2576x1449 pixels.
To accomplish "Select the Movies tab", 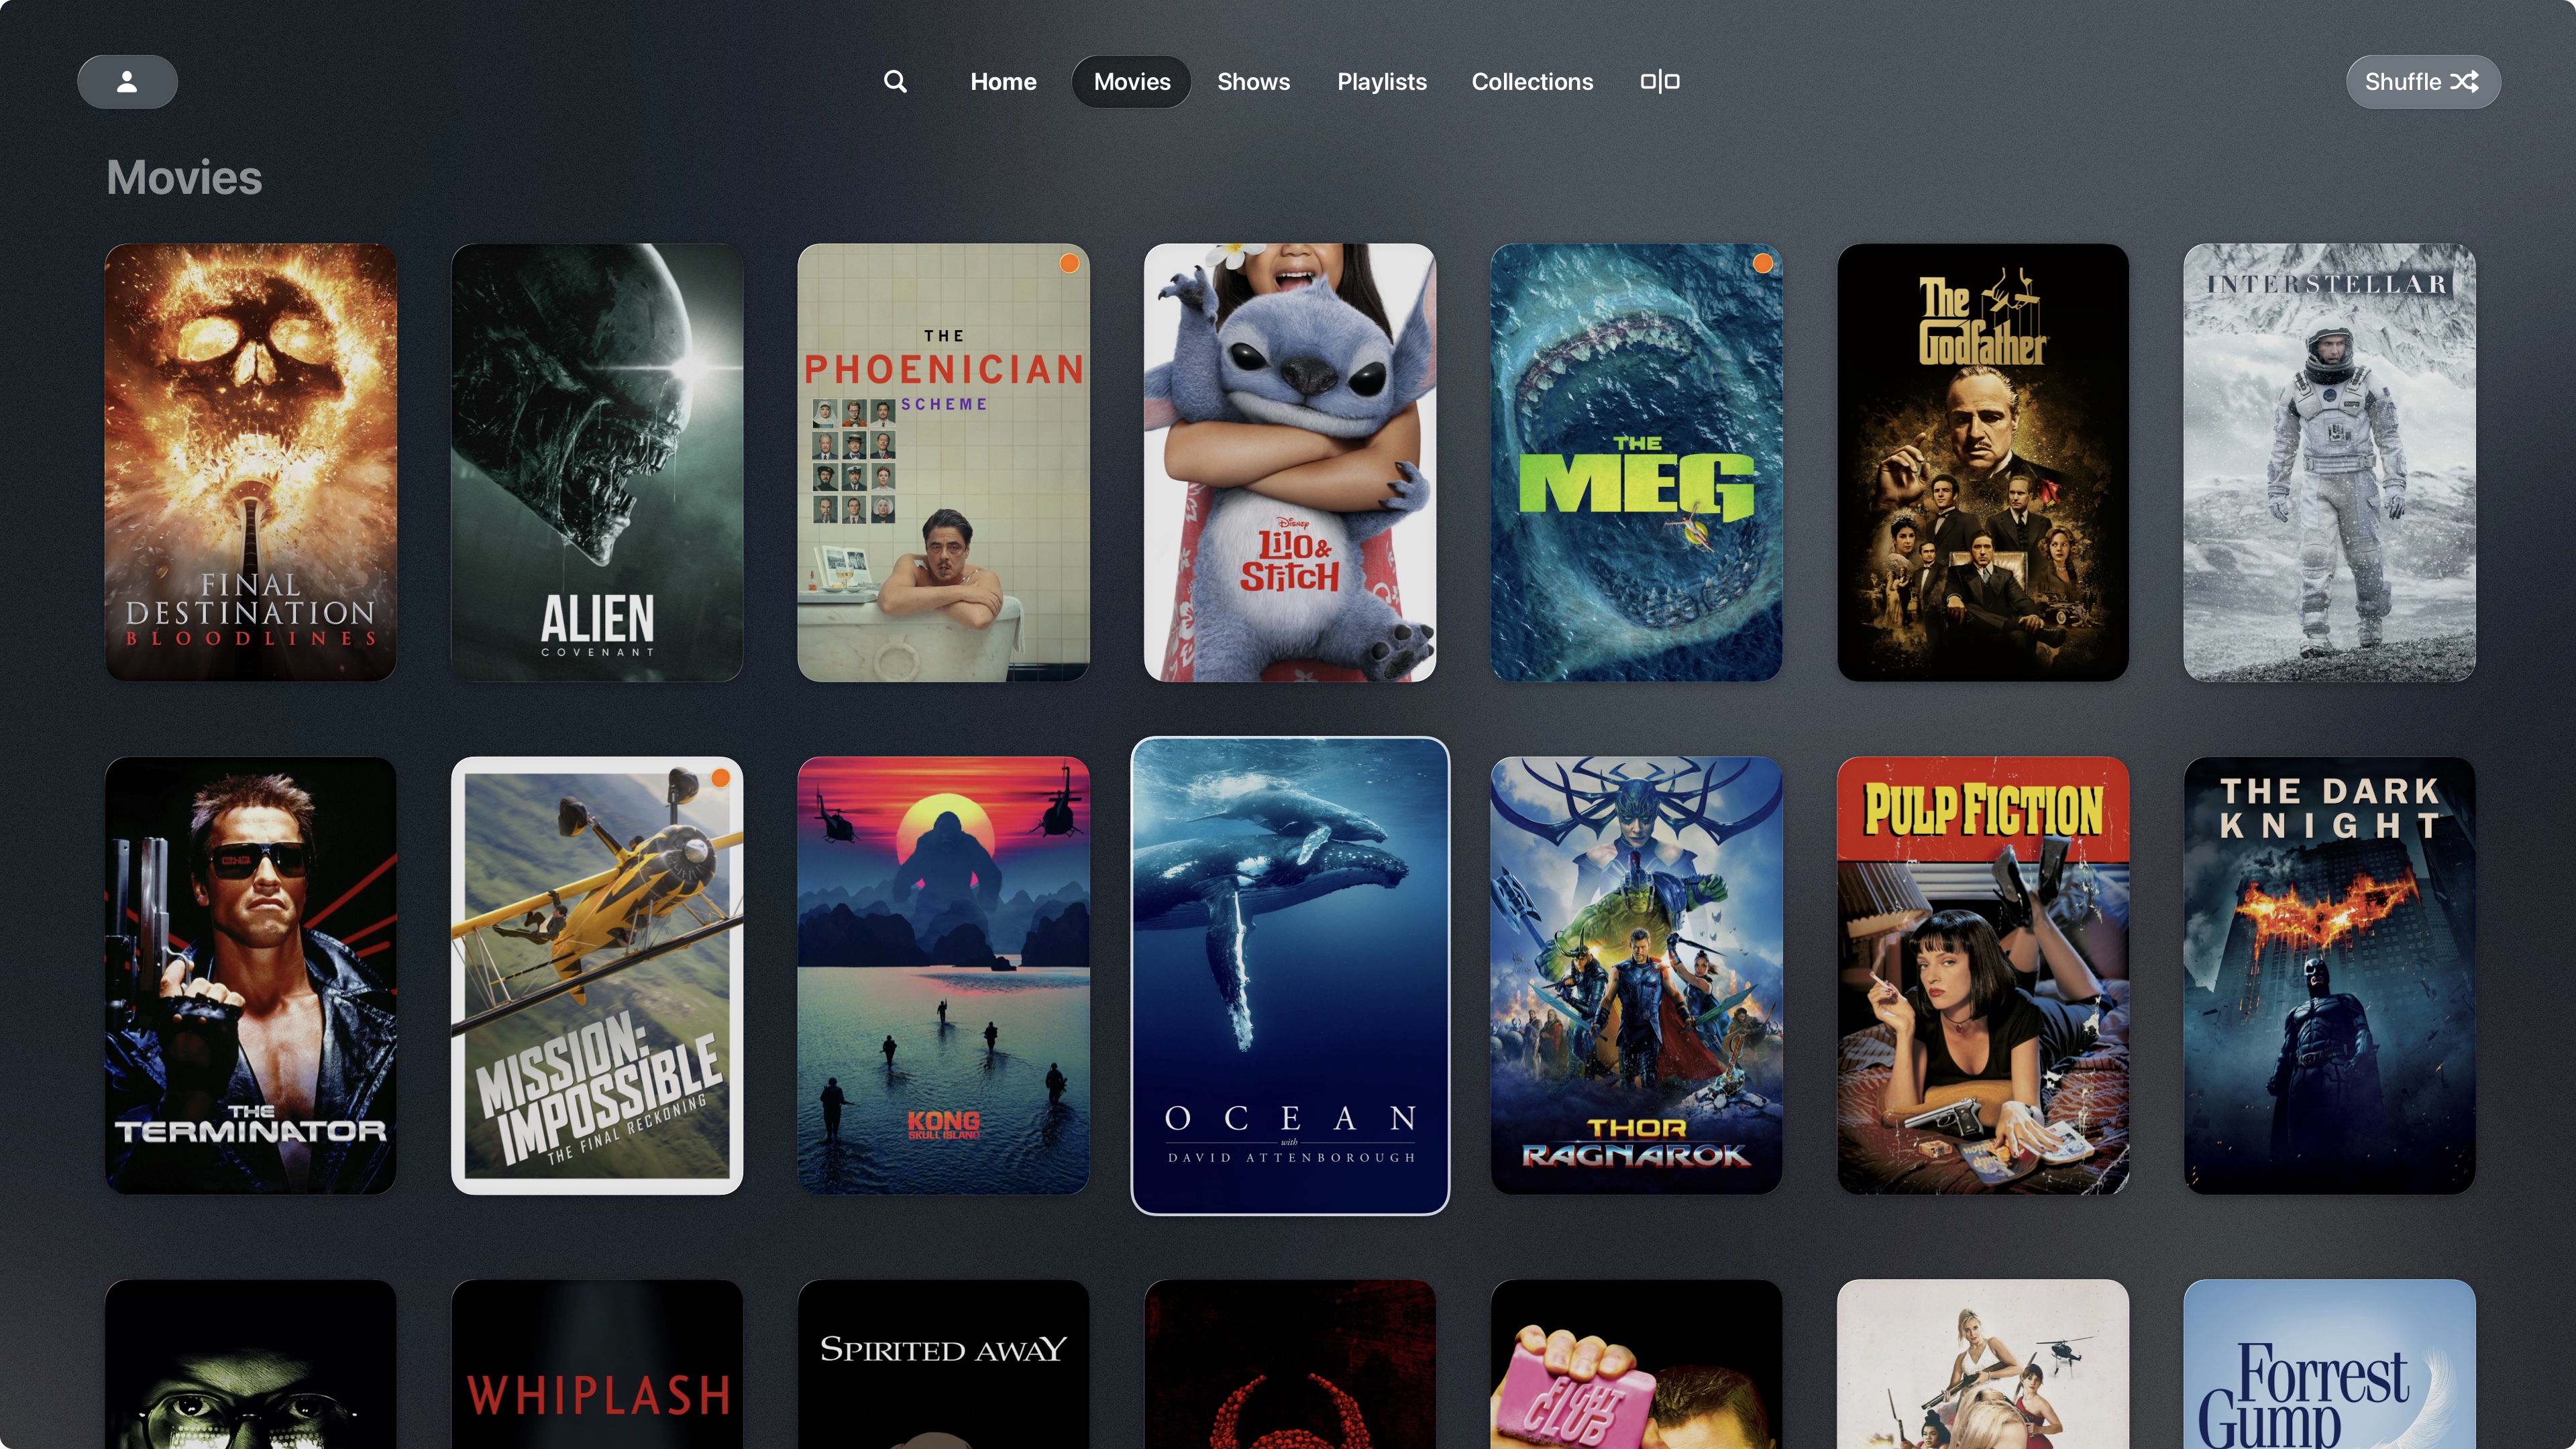I will pos(1131,82).
